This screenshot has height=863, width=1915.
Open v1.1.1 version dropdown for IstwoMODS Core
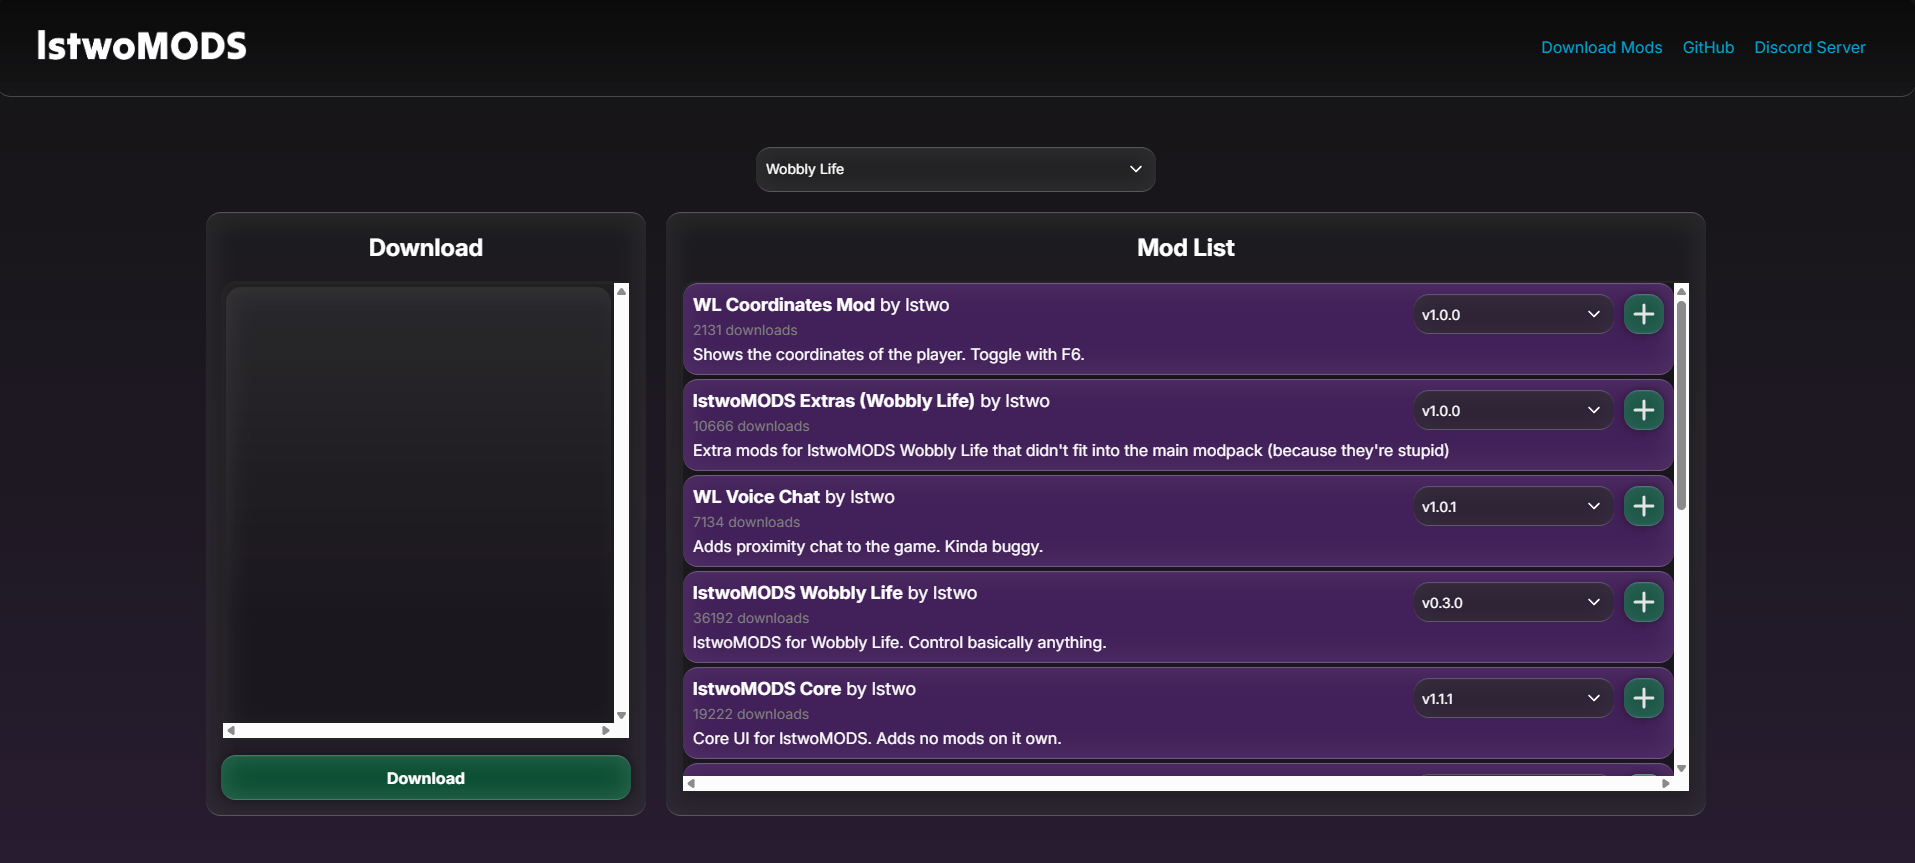1512,698
